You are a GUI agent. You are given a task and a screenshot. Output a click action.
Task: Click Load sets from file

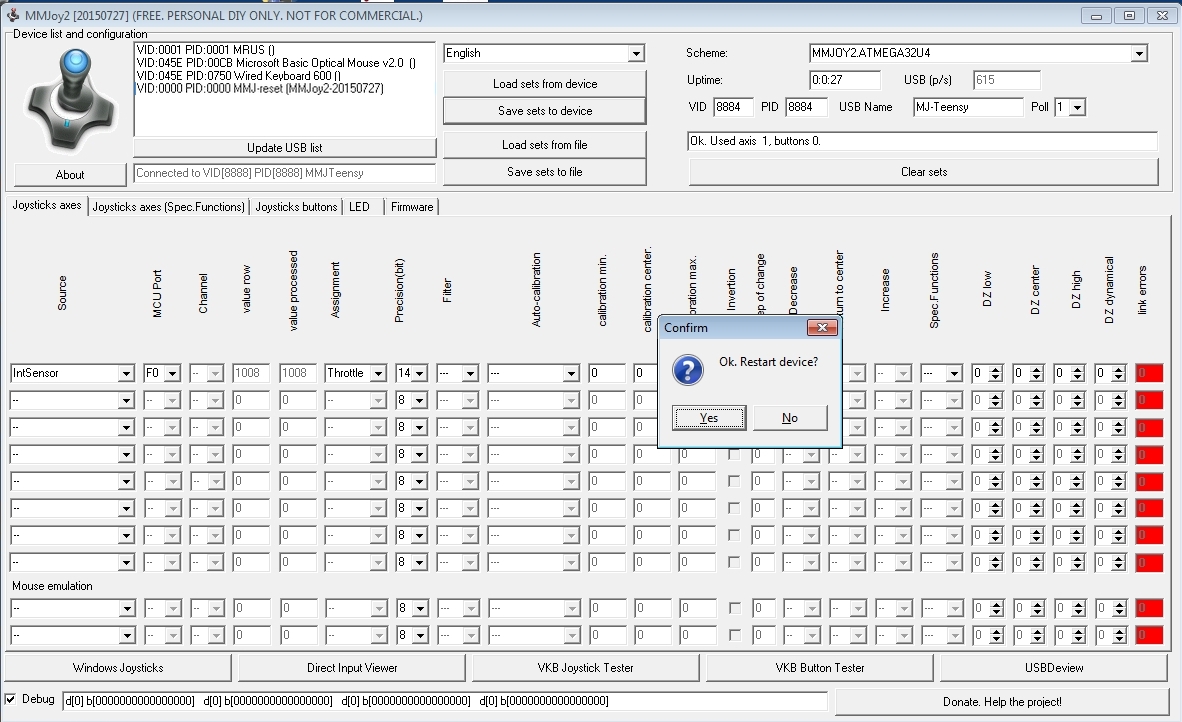(x=545, y=145)
